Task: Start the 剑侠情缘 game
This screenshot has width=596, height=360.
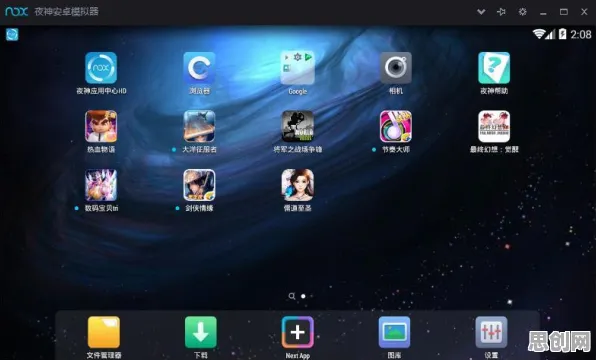Action: click(x=199, y=185)
